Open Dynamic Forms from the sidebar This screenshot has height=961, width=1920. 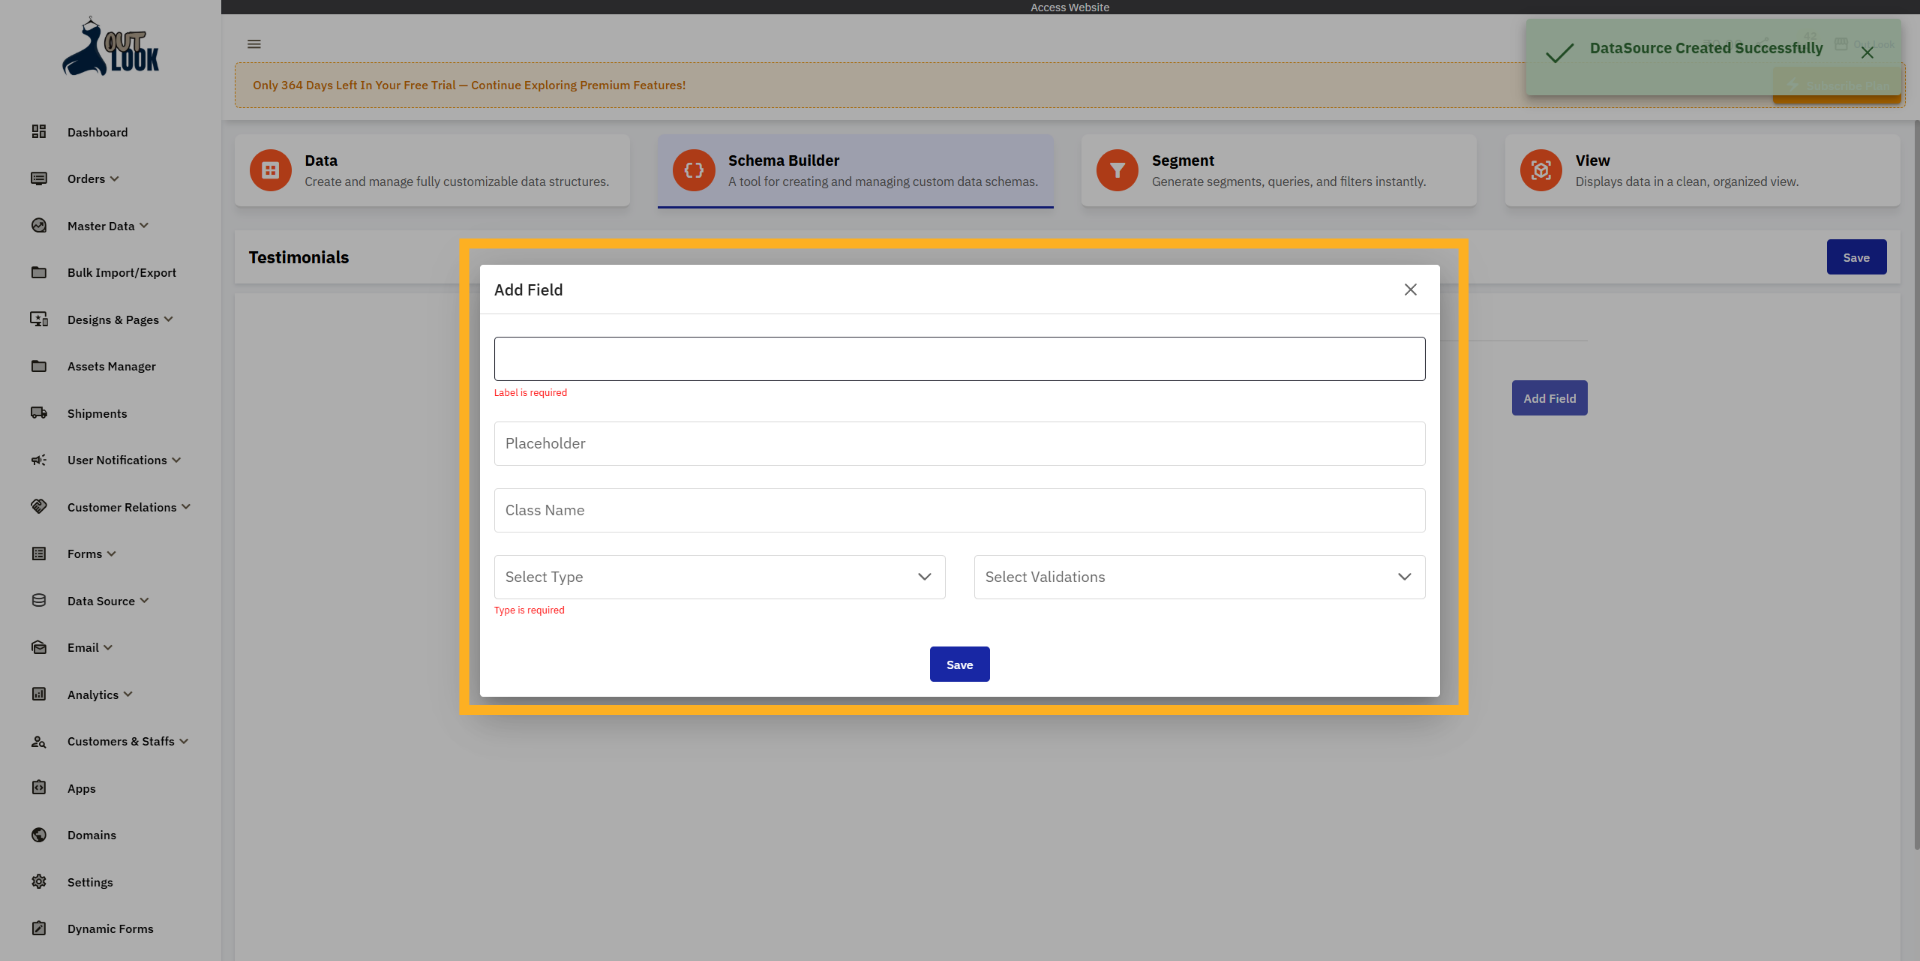click(x=111, y=928)
